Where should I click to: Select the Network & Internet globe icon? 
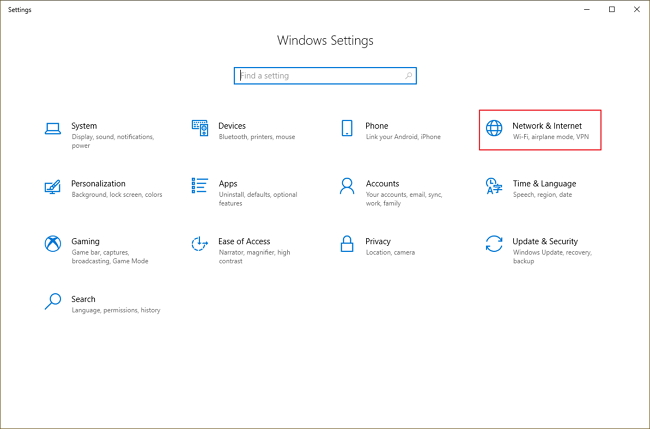(494, 128)
